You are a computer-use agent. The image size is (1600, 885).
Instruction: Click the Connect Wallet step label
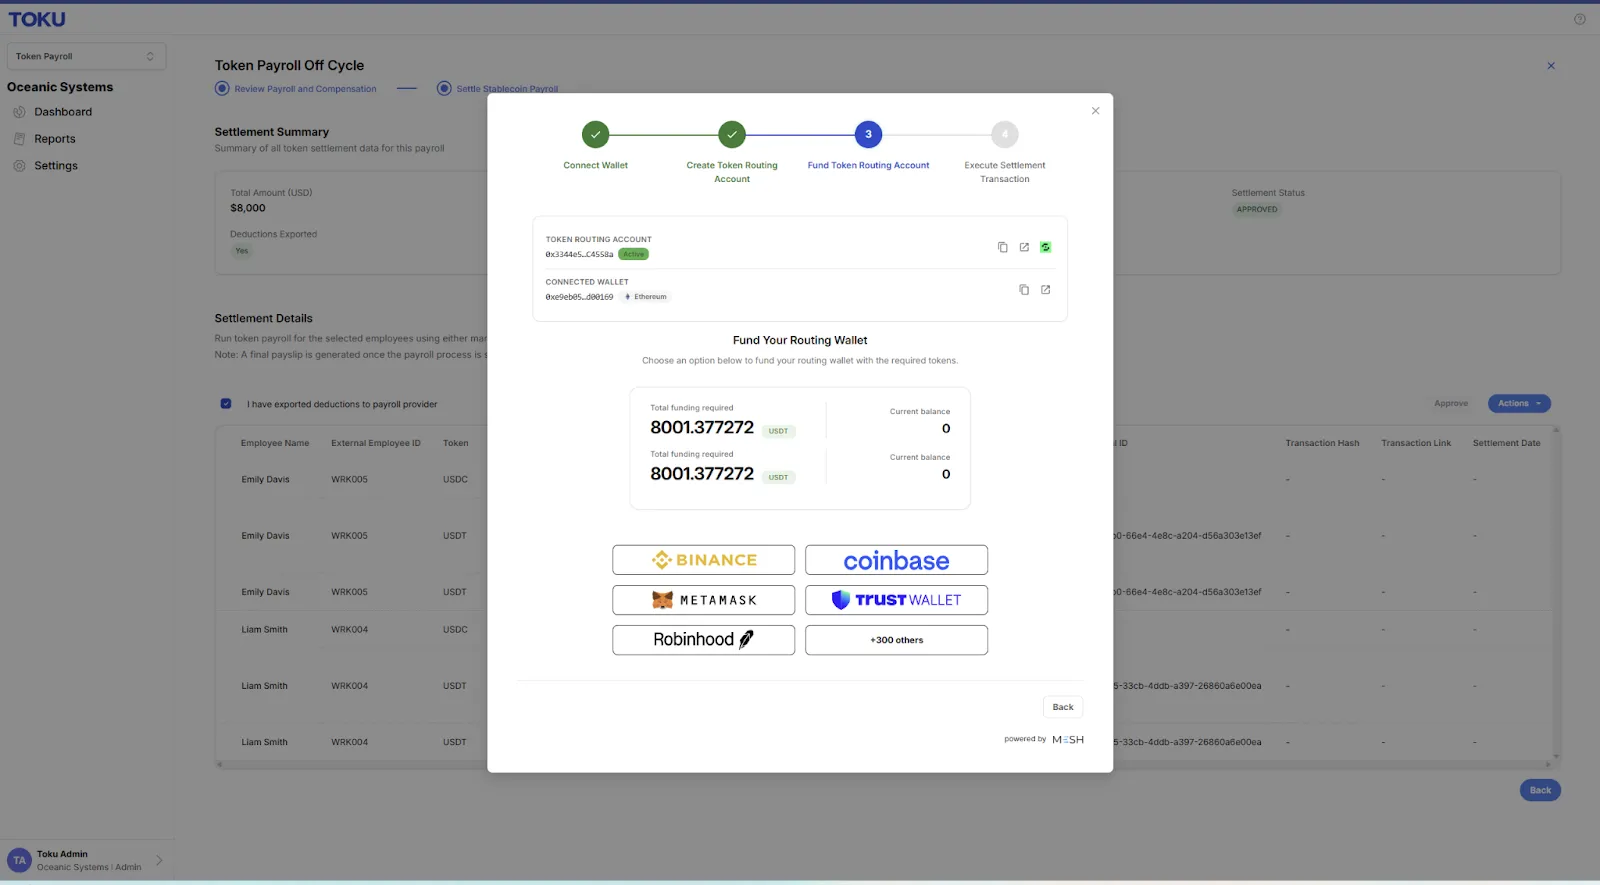(x=595, y=166)
